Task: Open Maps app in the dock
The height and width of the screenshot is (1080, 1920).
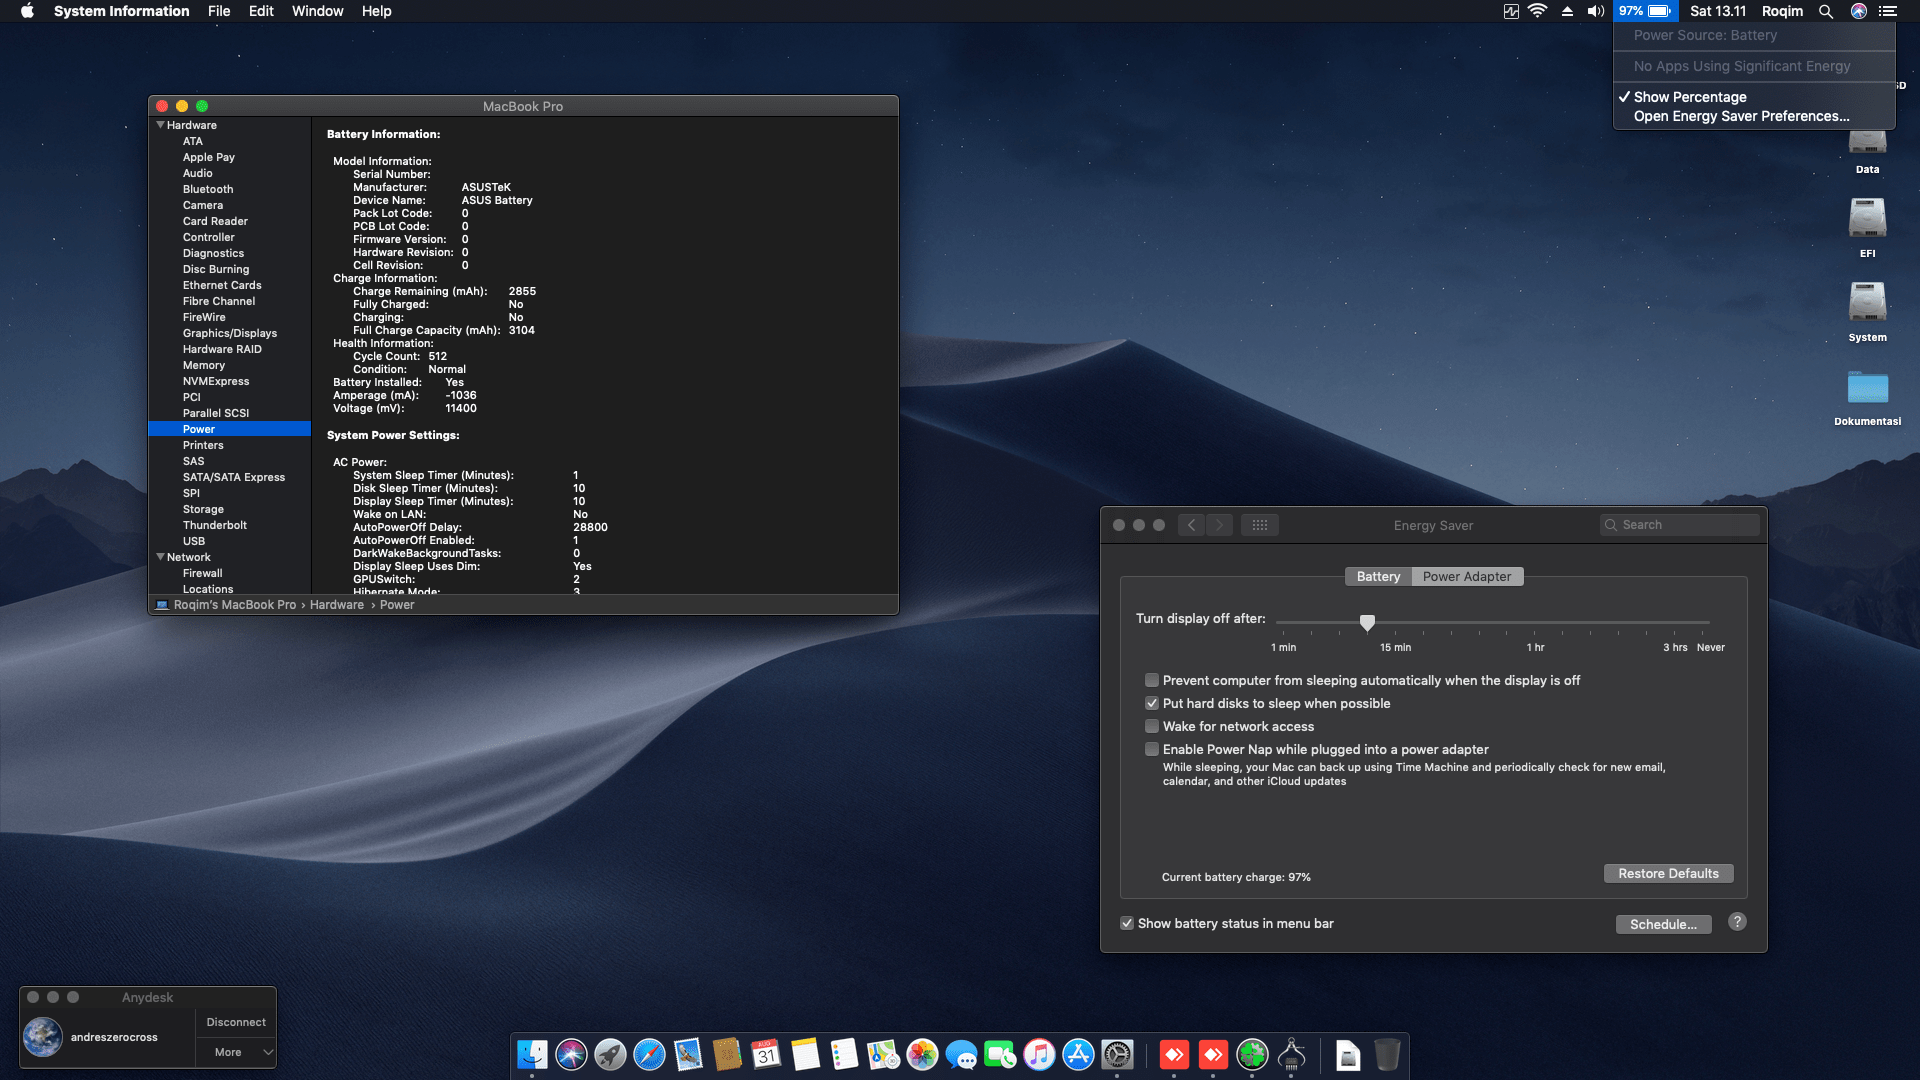Action: click(883, 1054)
